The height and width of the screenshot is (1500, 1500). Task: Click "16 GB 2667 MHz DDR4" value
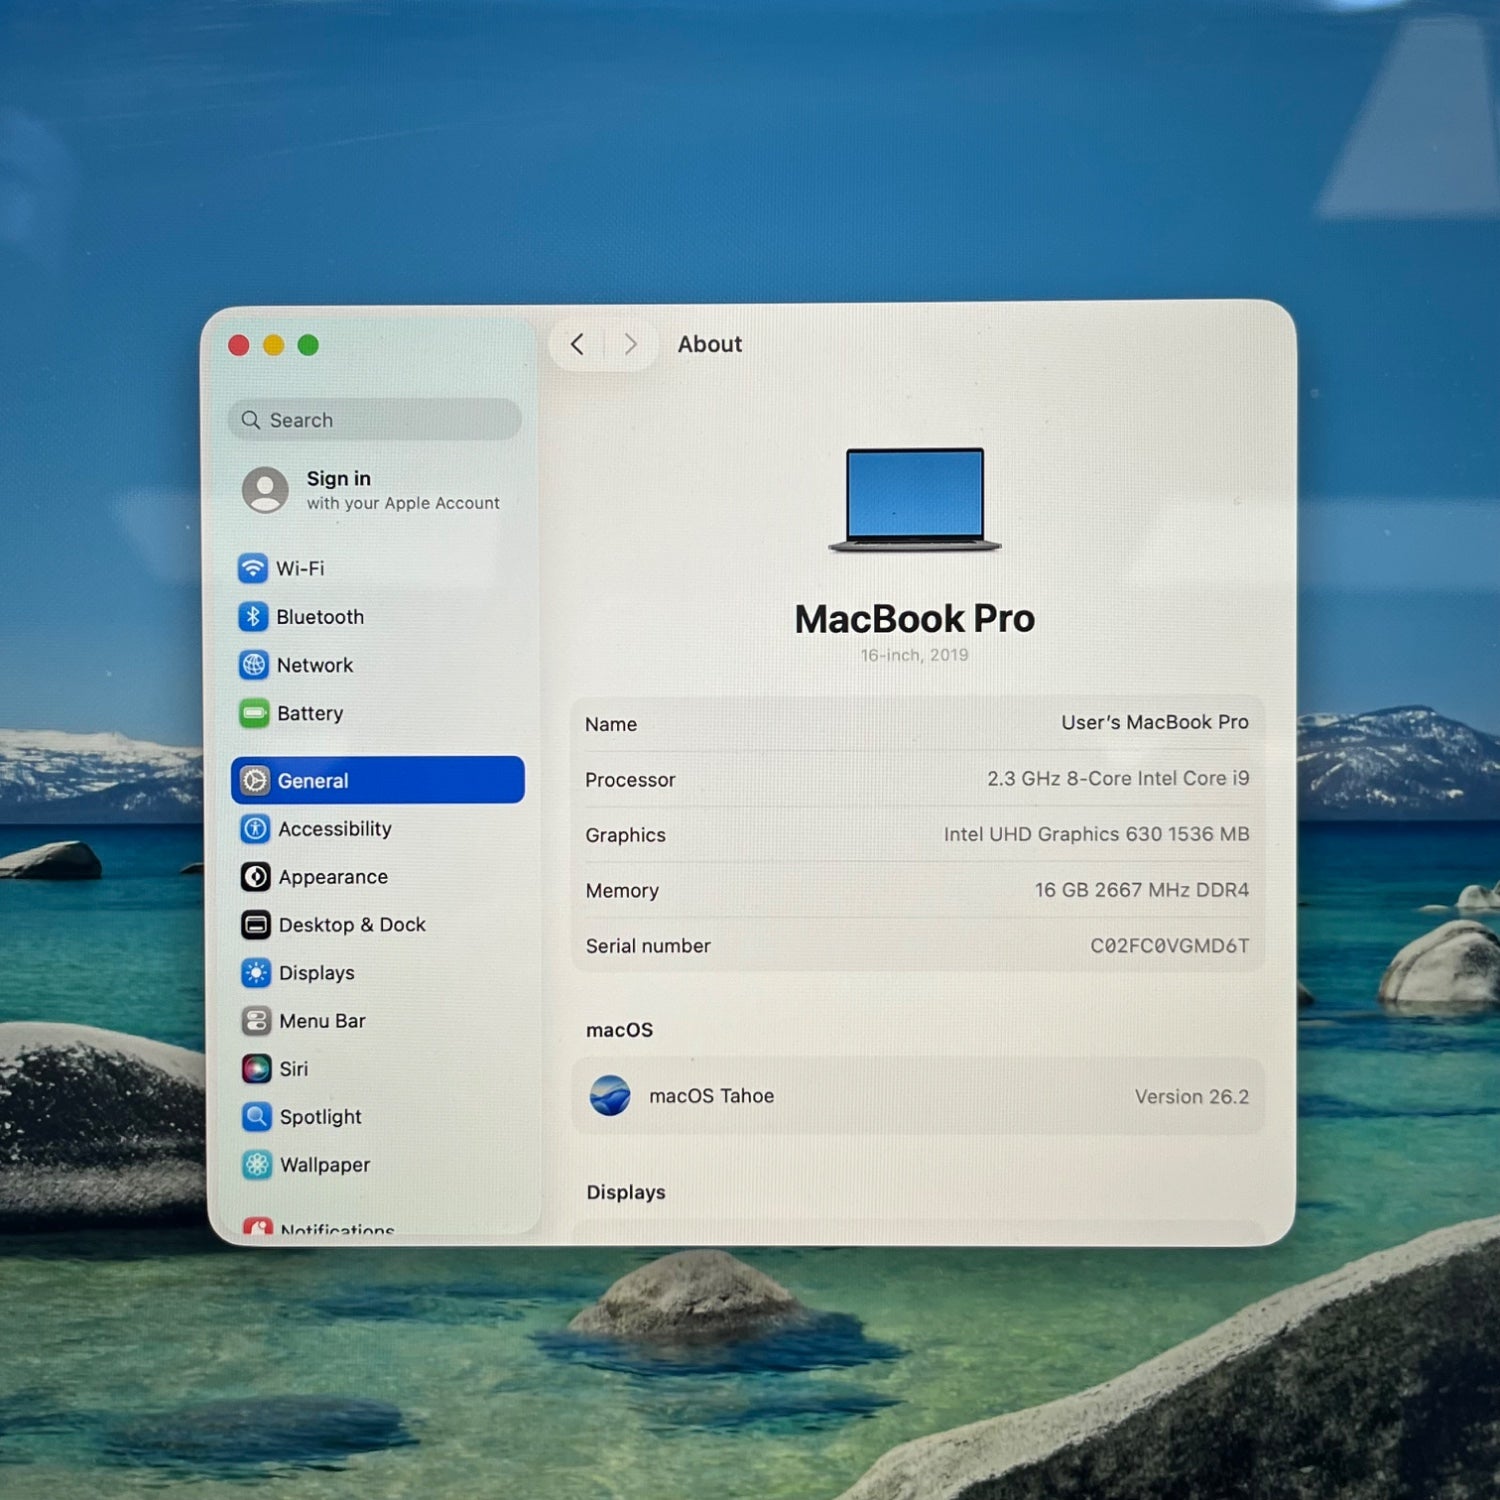coord(1142,890)
